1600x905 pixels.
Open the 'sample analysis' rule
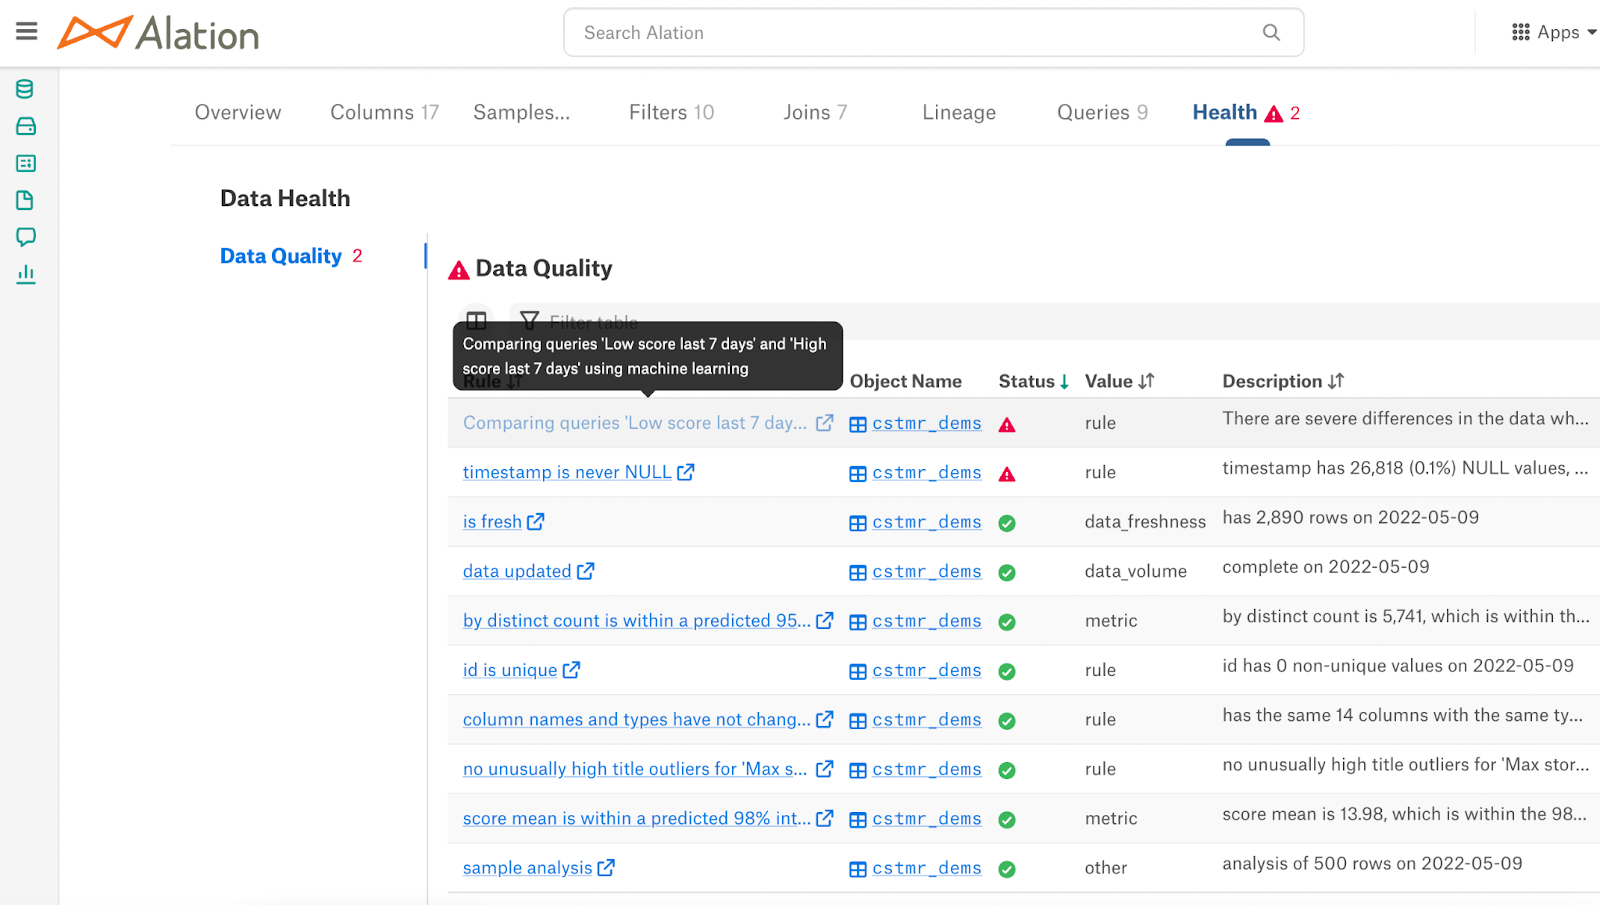point(527,868)
